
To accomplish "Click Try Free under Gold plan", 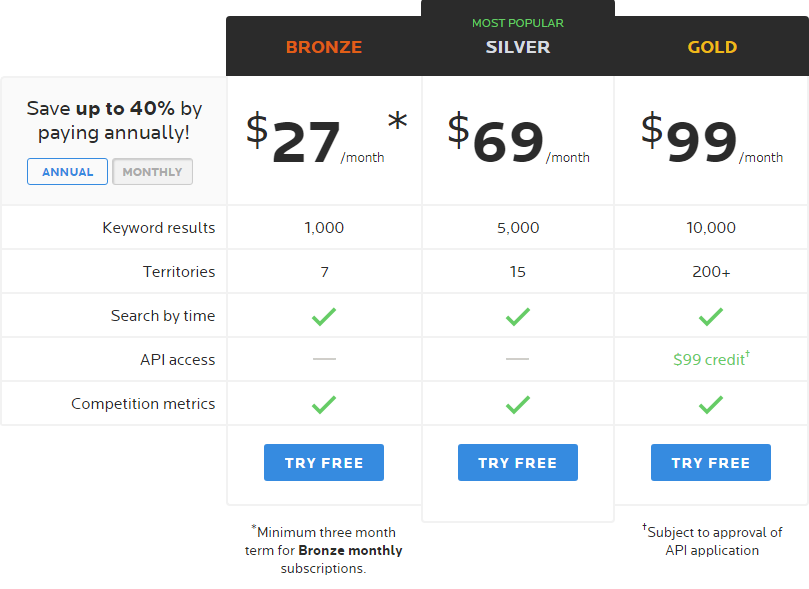I will click(x=711, y=463).
